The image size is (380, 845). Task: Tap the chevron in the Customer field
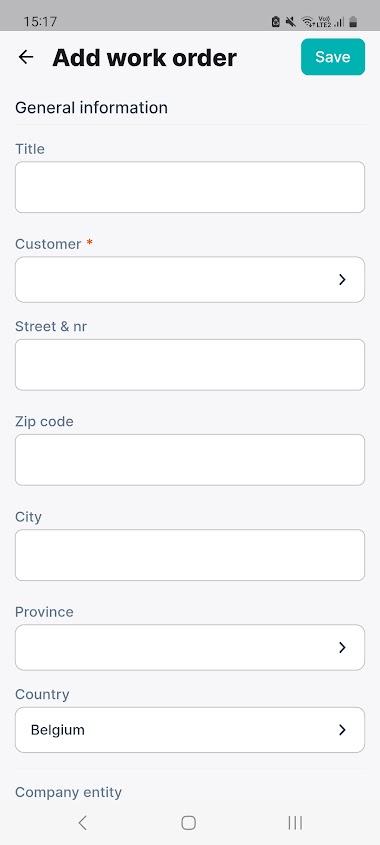coord(342,279)
